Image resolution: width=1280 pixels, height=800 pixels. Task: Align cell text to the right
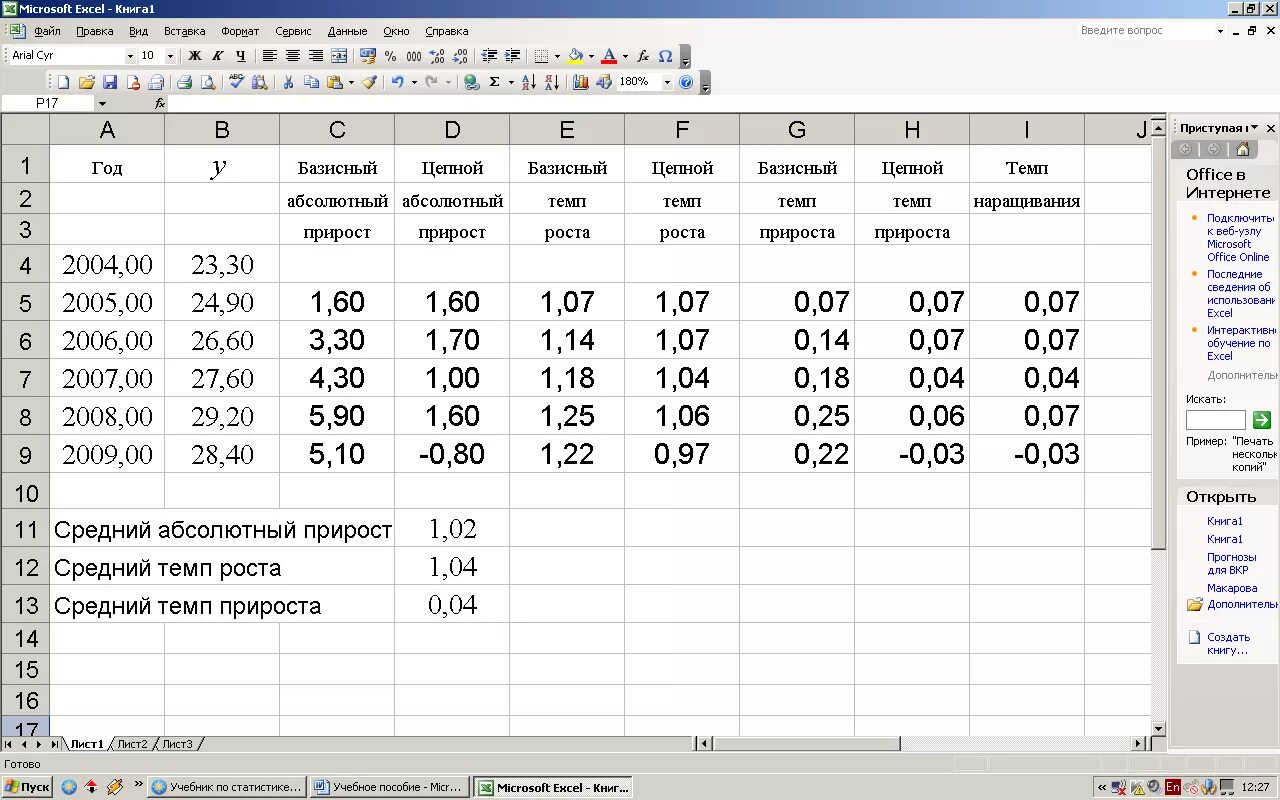click(x=316, y=56)
